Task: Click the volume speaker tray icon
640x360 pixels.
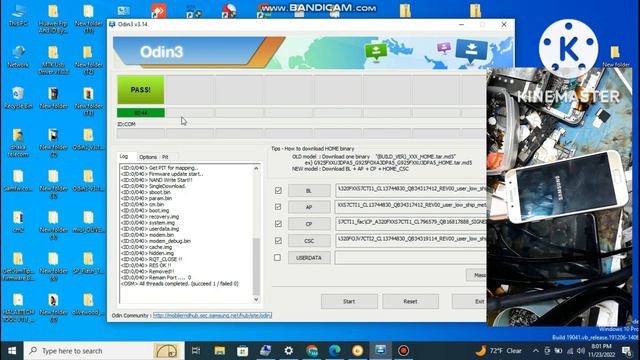Action: click(581, 351)
